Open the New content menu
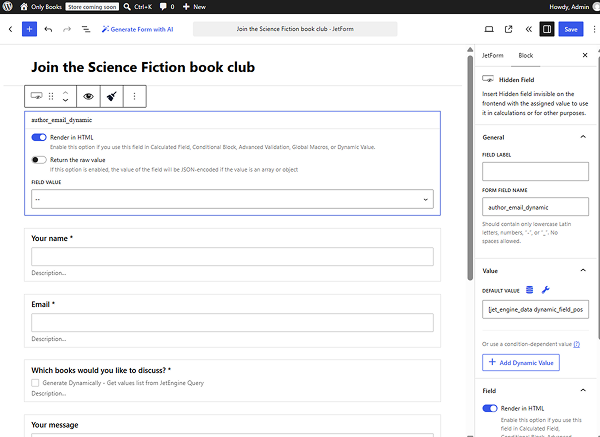 [x=194, y=7]
